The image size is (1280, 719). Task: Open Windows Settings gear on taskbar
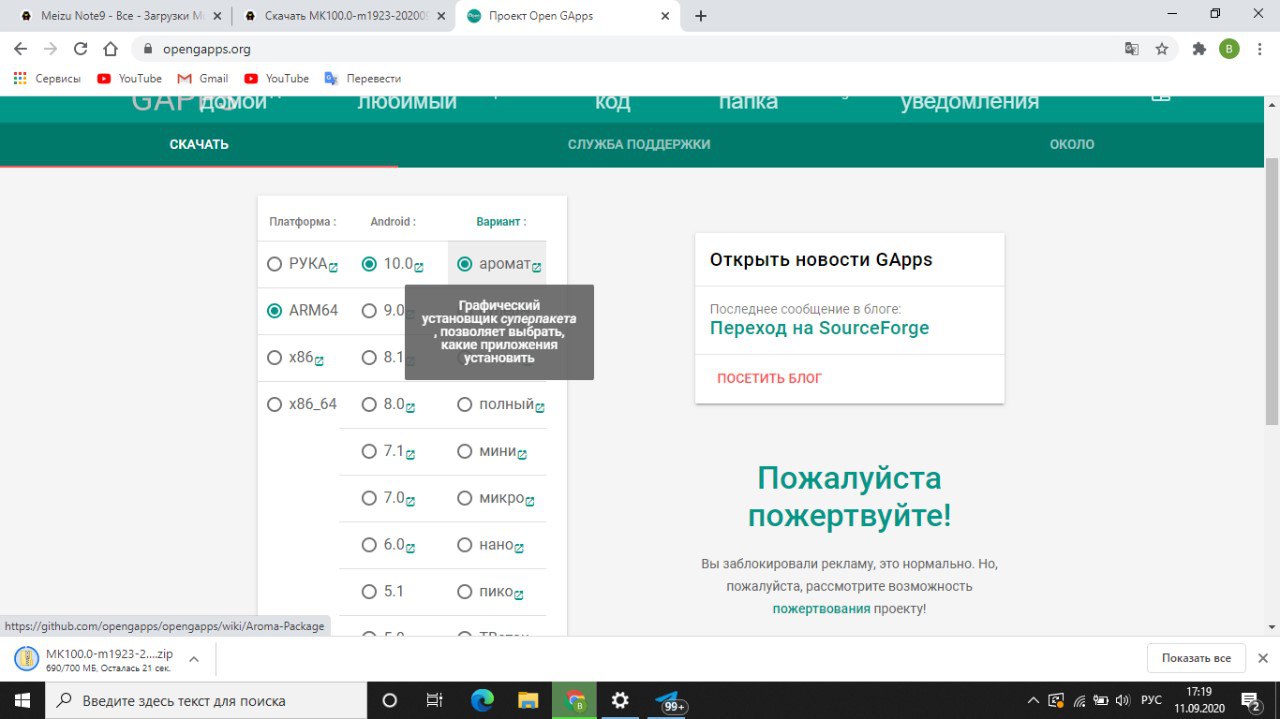pyautogui.click(x=620, y=700)
